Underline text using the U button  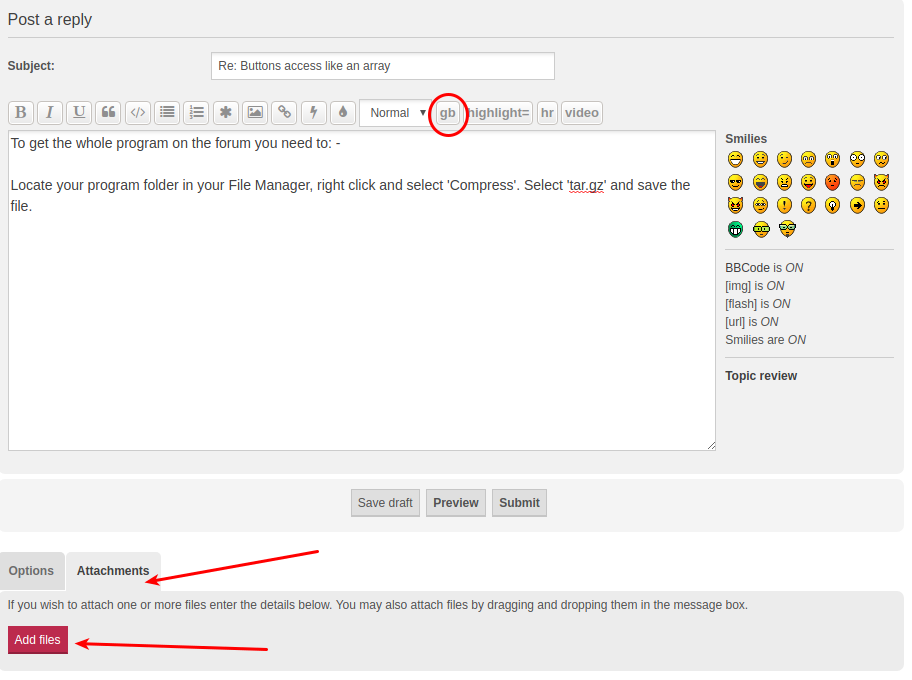pos(79,112)
